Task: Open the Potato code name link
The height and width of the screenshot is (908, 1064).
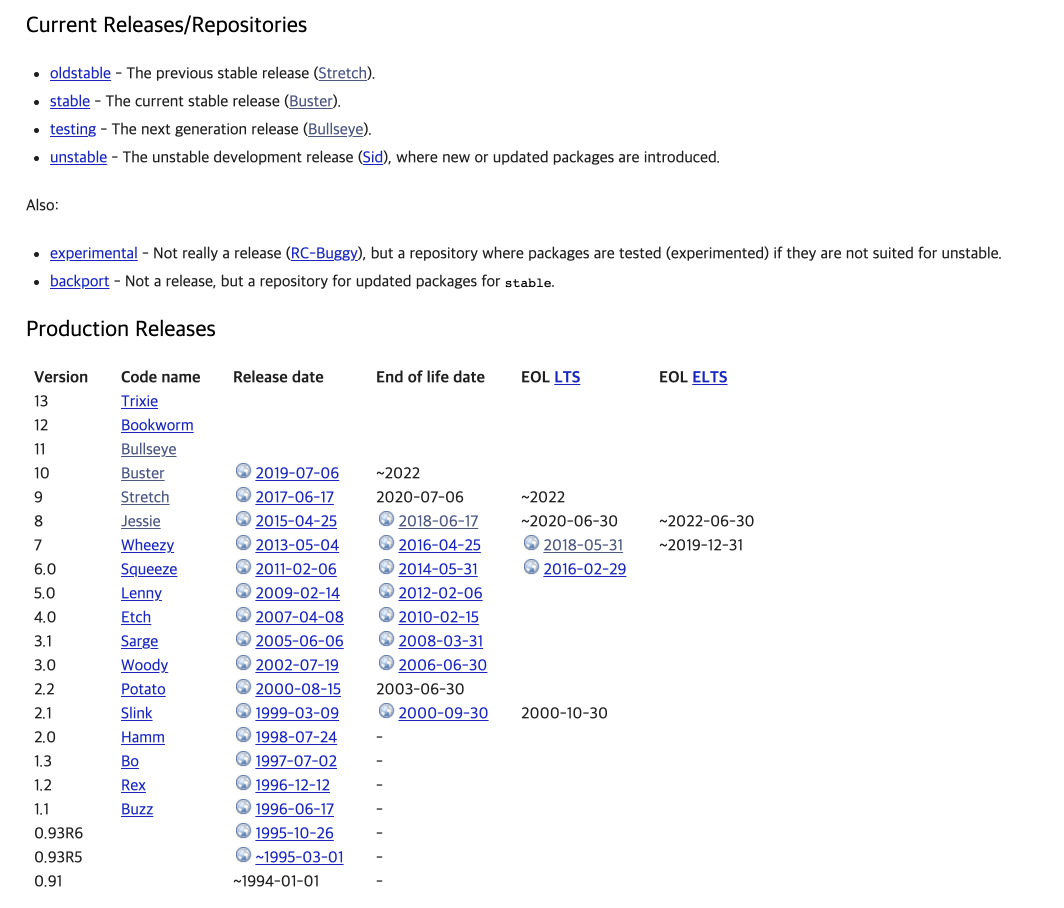Action: click(143, 689)
